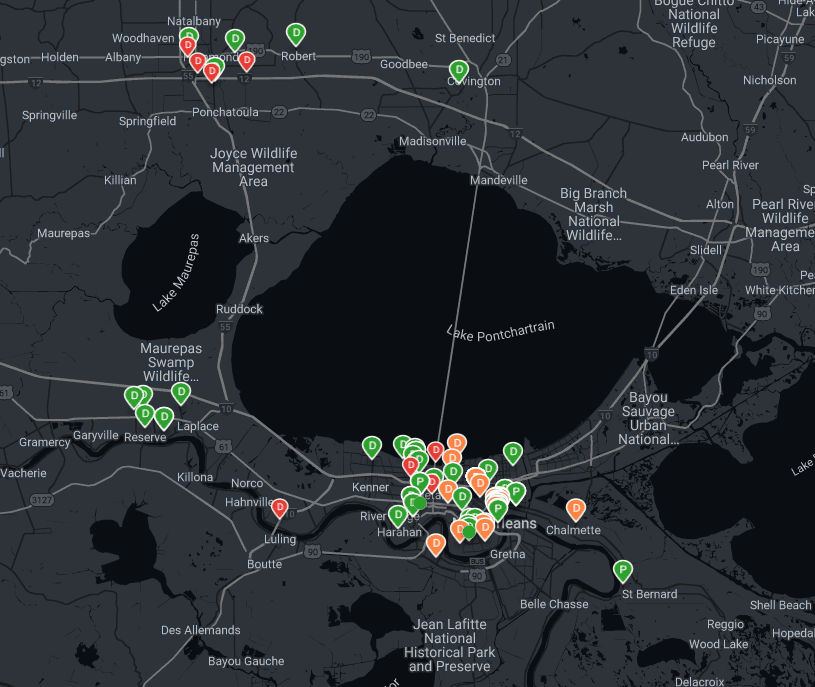The height and width of the screenshot is (687, 815).
Task: Click the green P marker near St Bernard
Action: point(623,571)
